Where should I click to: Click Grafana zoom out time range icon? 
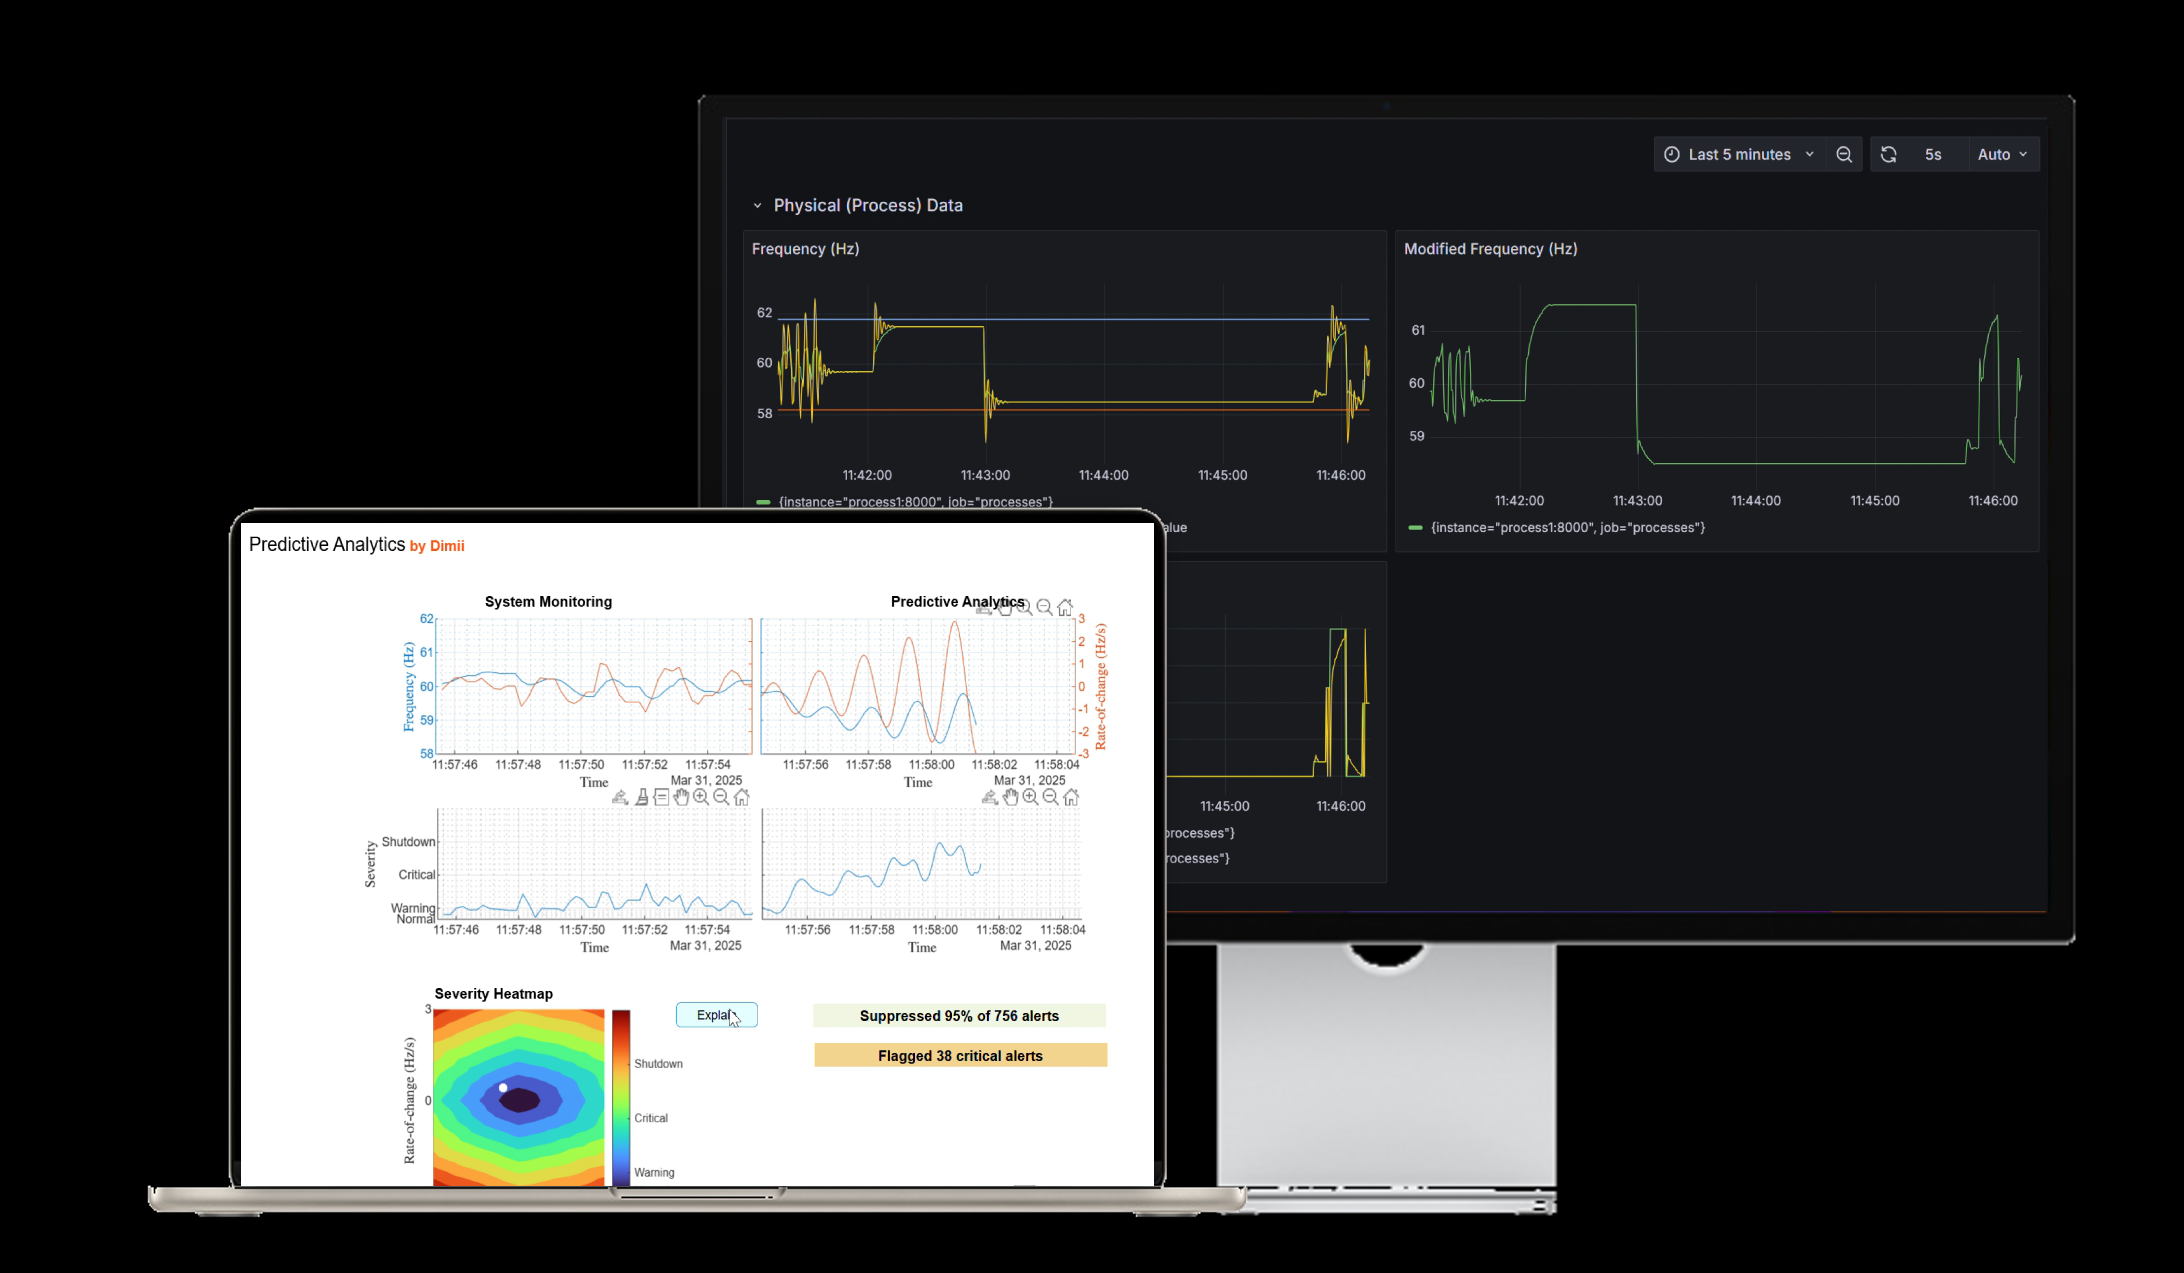click(1844, 154)
